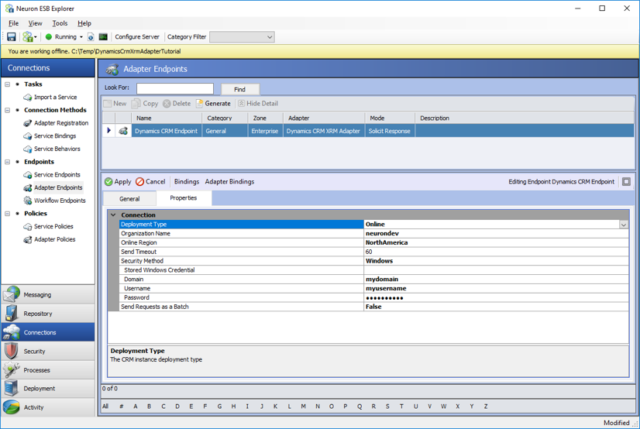The height and width of the screenshot is (429, 640).
Task: Click the Find button
Action: coord(240,89)
